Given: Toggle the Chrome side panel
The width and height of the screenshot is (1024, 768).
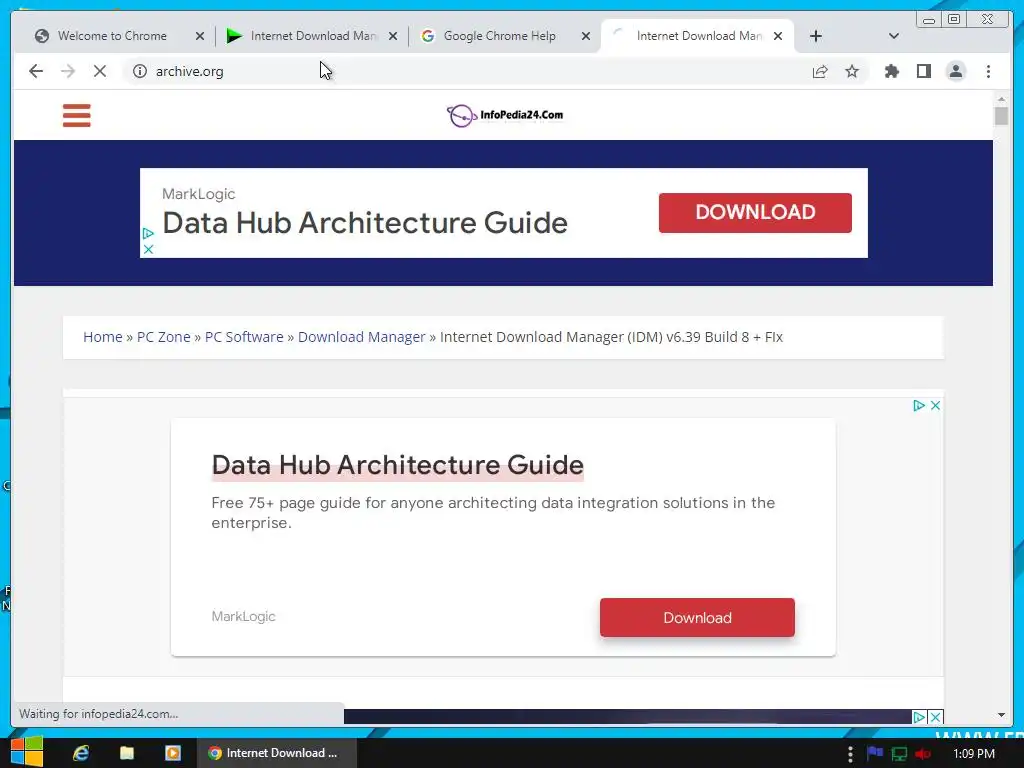Looking at the screenshot, I should coord(923,71).
